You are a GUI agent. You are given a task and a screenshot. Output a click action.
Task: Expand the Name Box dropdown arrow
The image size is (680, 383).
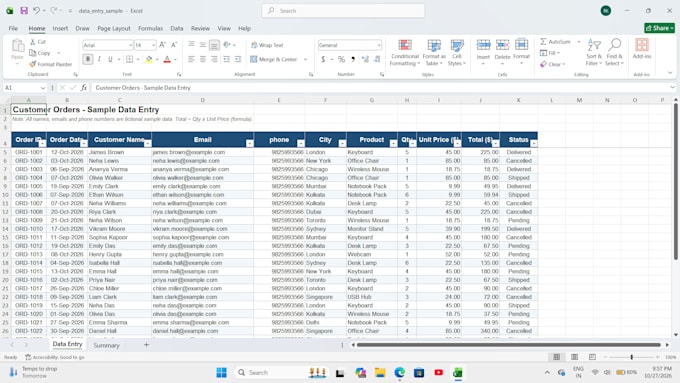(42, 88)
